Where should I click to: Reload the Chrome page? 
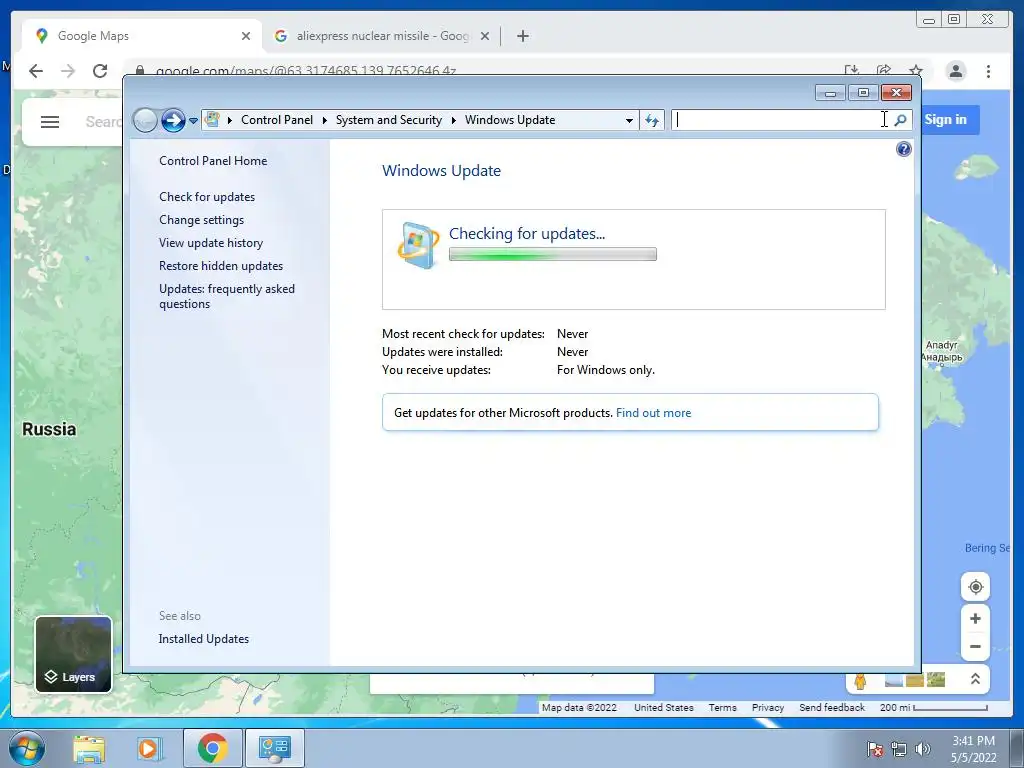point(100,71)
